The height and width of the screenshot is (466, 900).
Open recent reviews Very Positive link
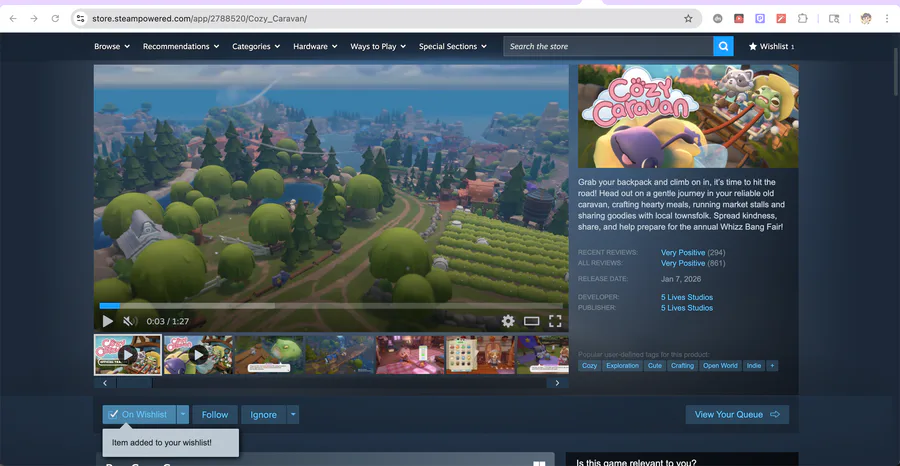[682, 253]
